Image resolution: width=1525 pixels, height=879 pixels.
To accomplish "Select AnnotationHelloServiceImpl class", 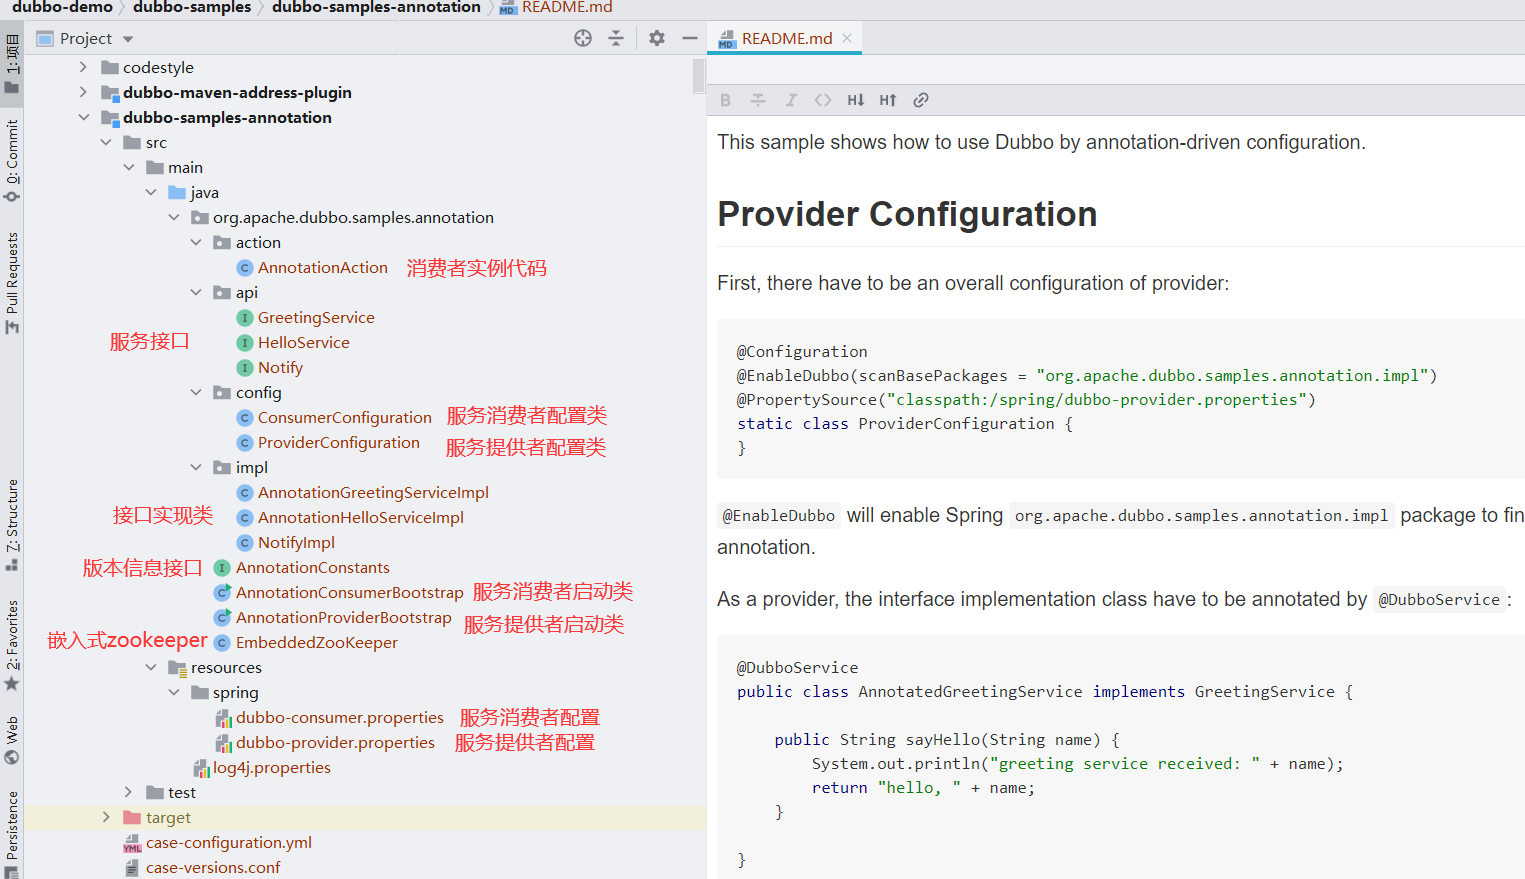I will click(x=360, y=517).
